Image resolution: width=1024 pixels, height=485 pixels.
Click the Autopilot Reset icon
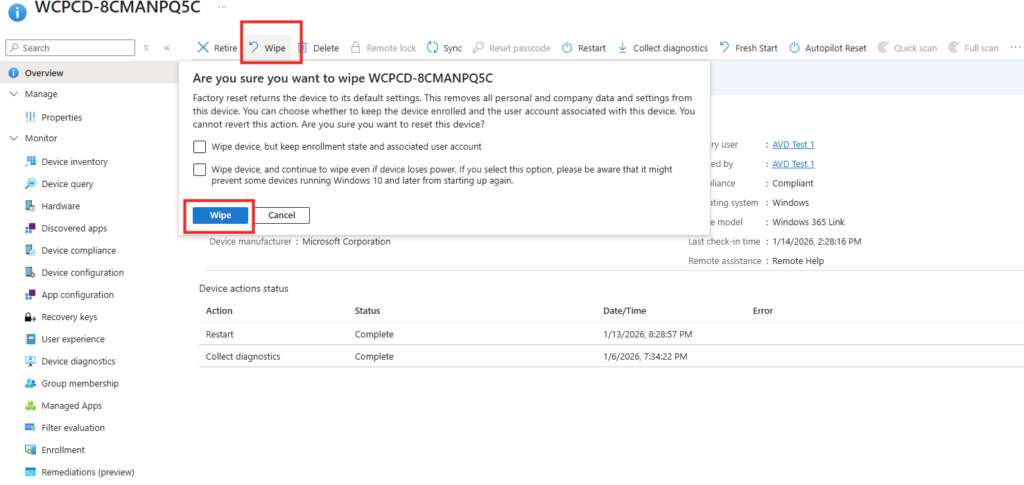point(795,48)
